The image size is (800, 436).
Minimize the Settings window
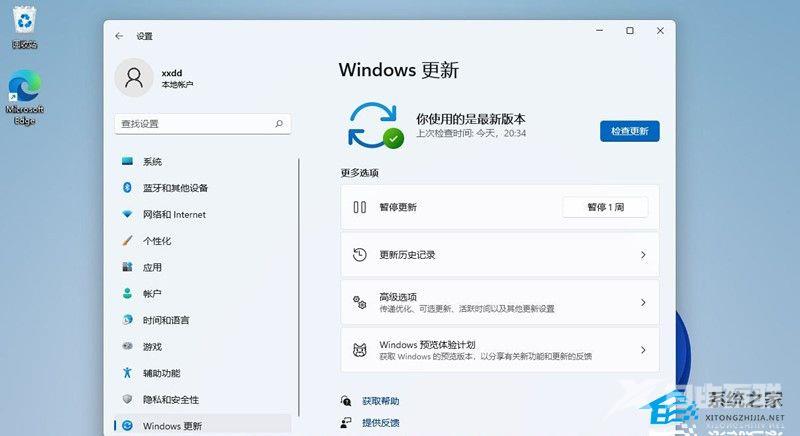(599, 31)
